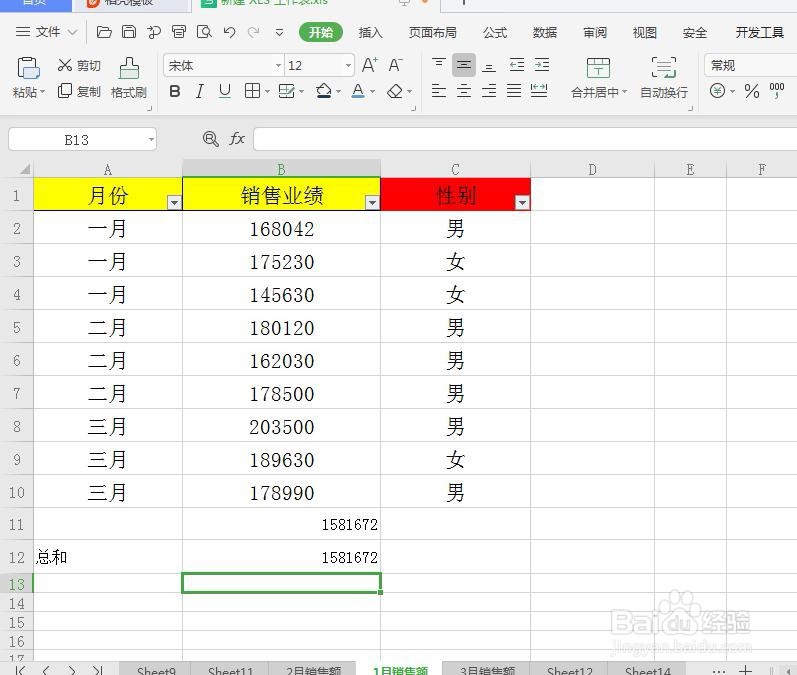Copy selection with 复制
Viewport: 797px width, 675px height.
pyautogui.click(x=79, y=91)
